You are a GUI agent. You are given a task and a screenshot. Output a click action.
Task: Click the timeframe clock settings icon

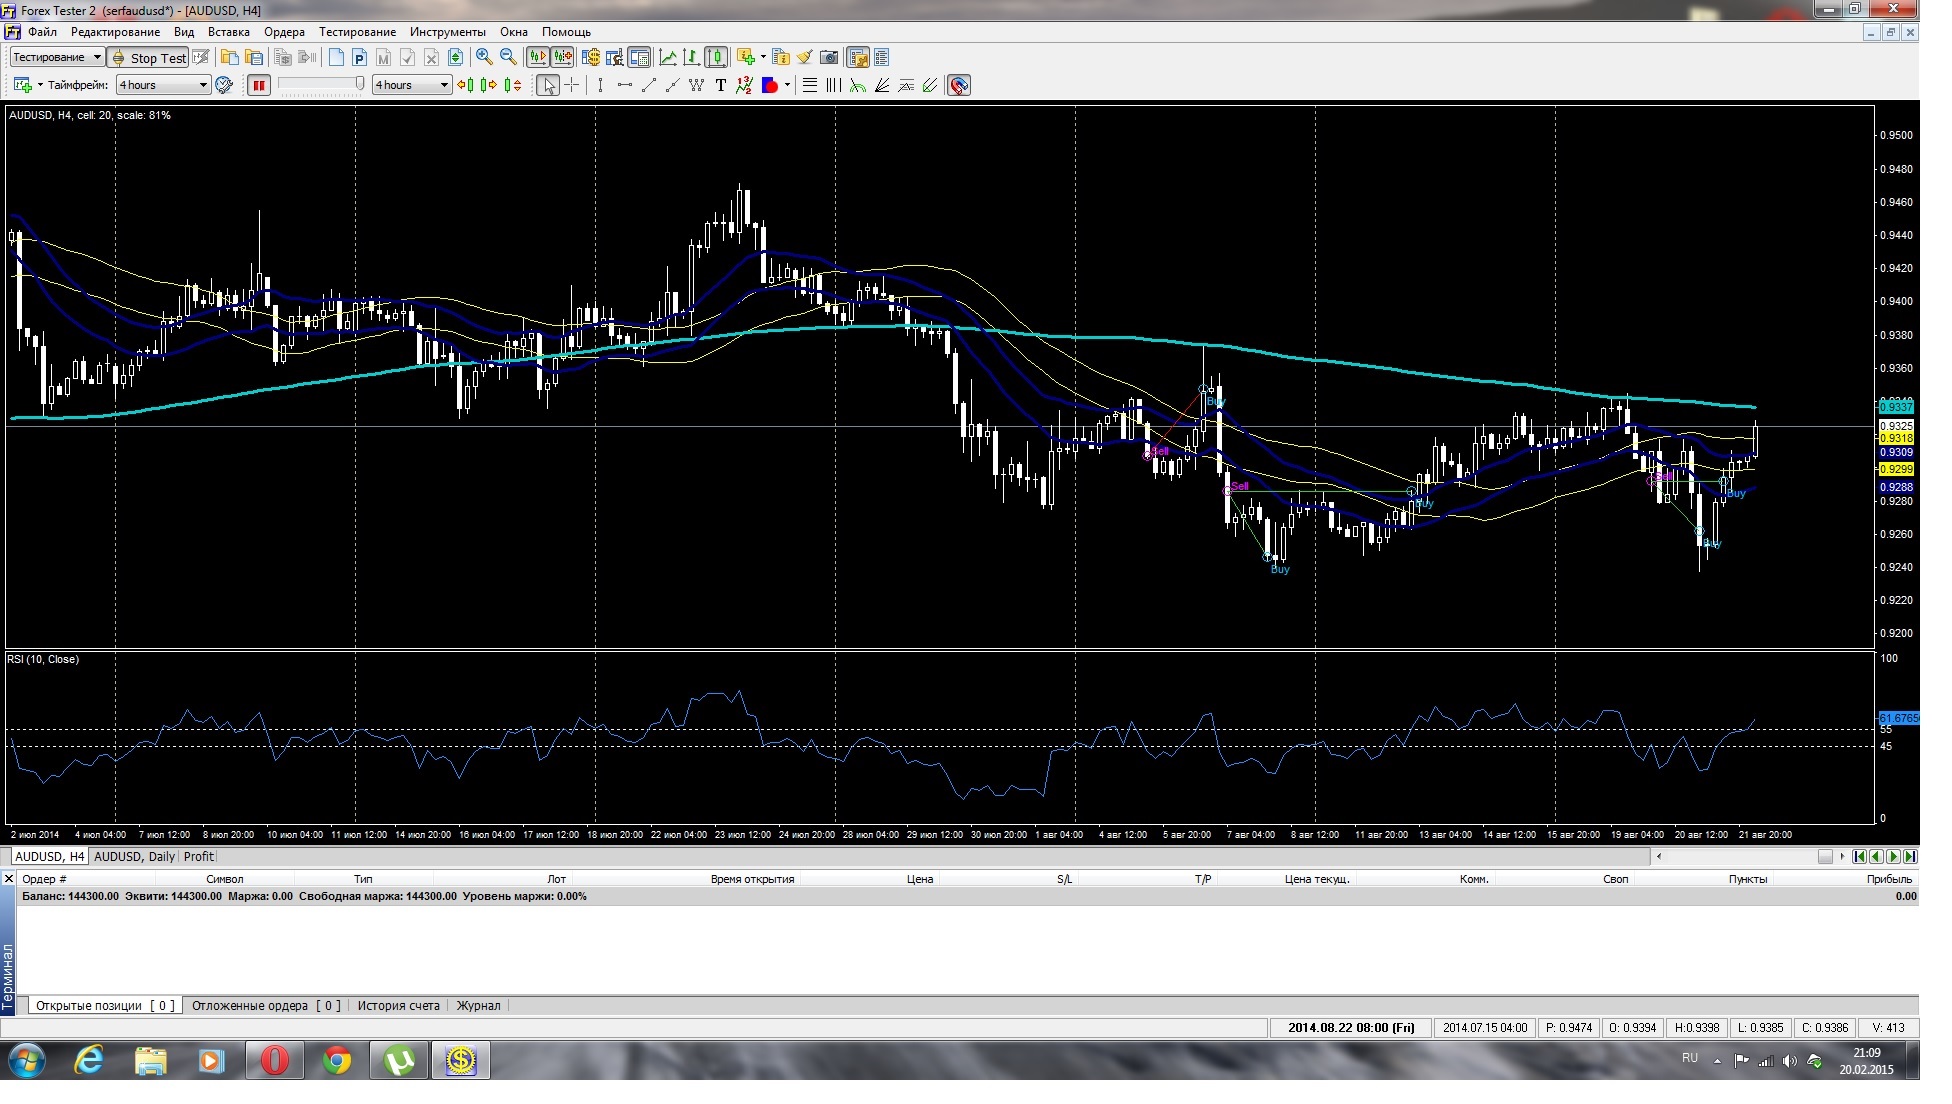(x=224, y=85)
